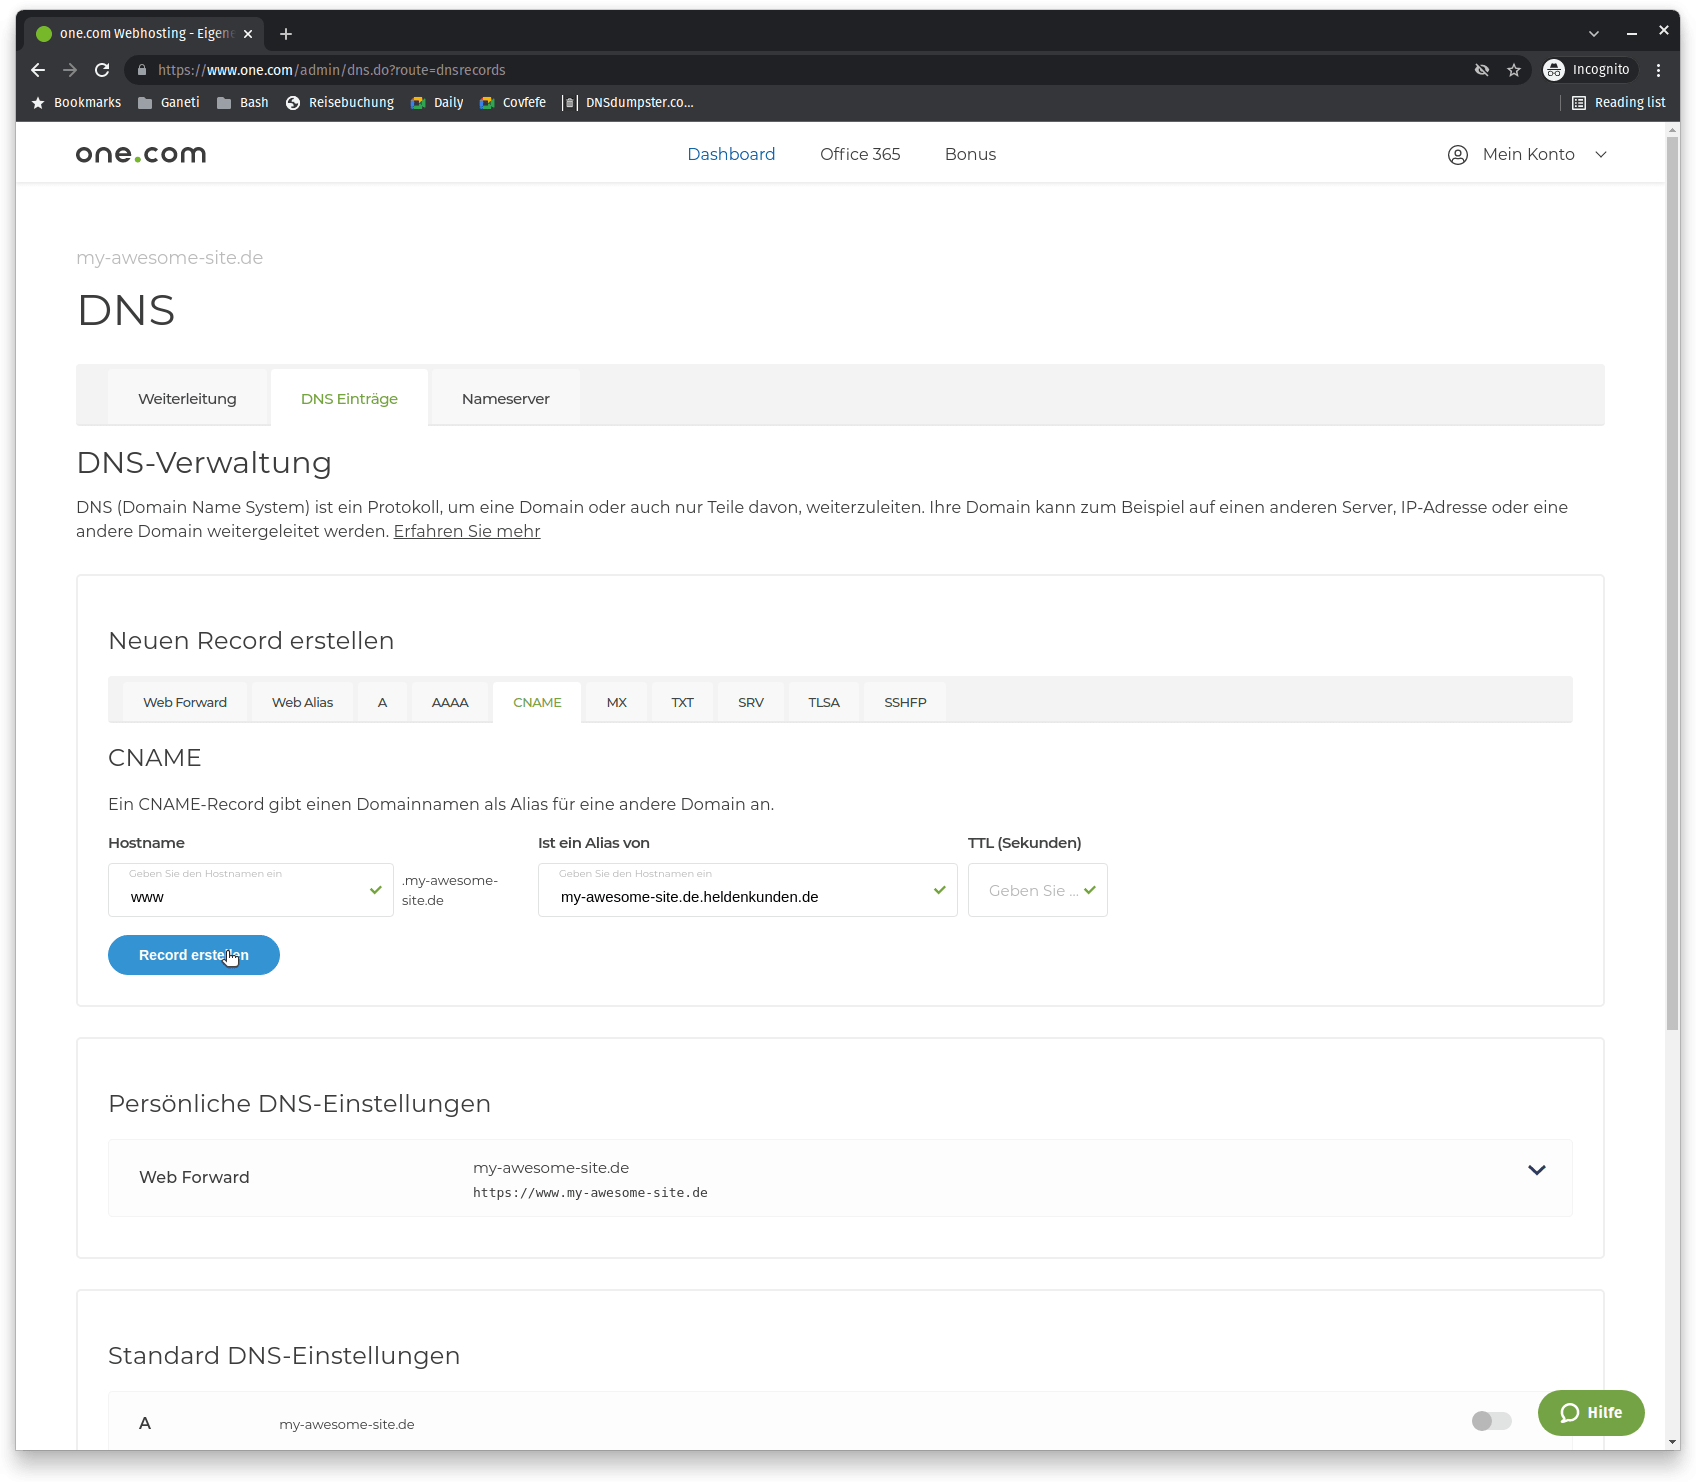The height and width of the screenshot is (1482, 1696).
Task: Click the Ist ein Alias von field
Action: pos(747,890)
